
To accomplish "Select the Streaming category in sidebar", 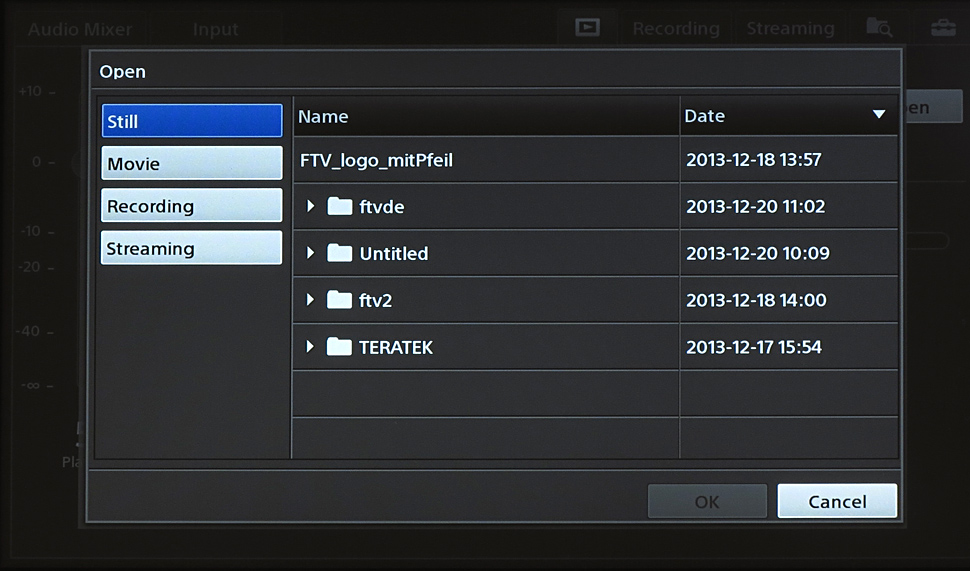I will [191, 249].
